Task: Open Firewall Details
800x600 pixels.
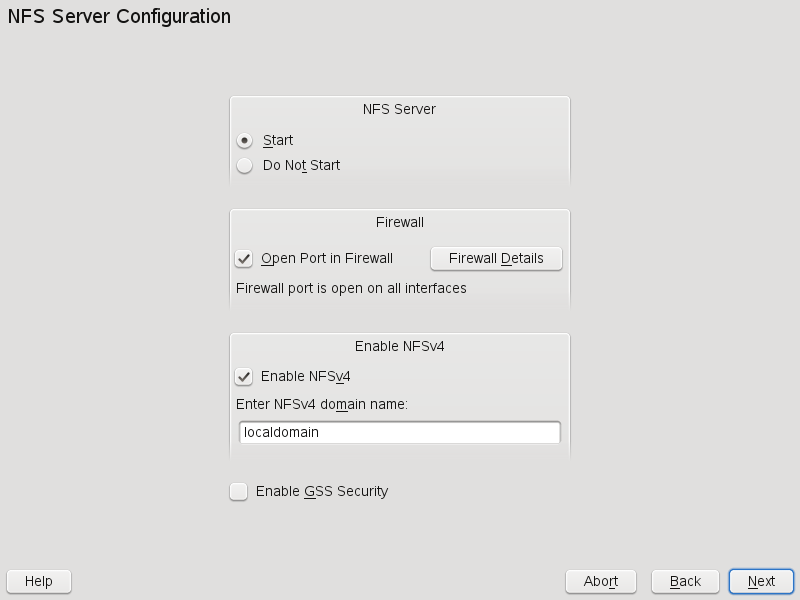Action: click(x=496, y=259)
